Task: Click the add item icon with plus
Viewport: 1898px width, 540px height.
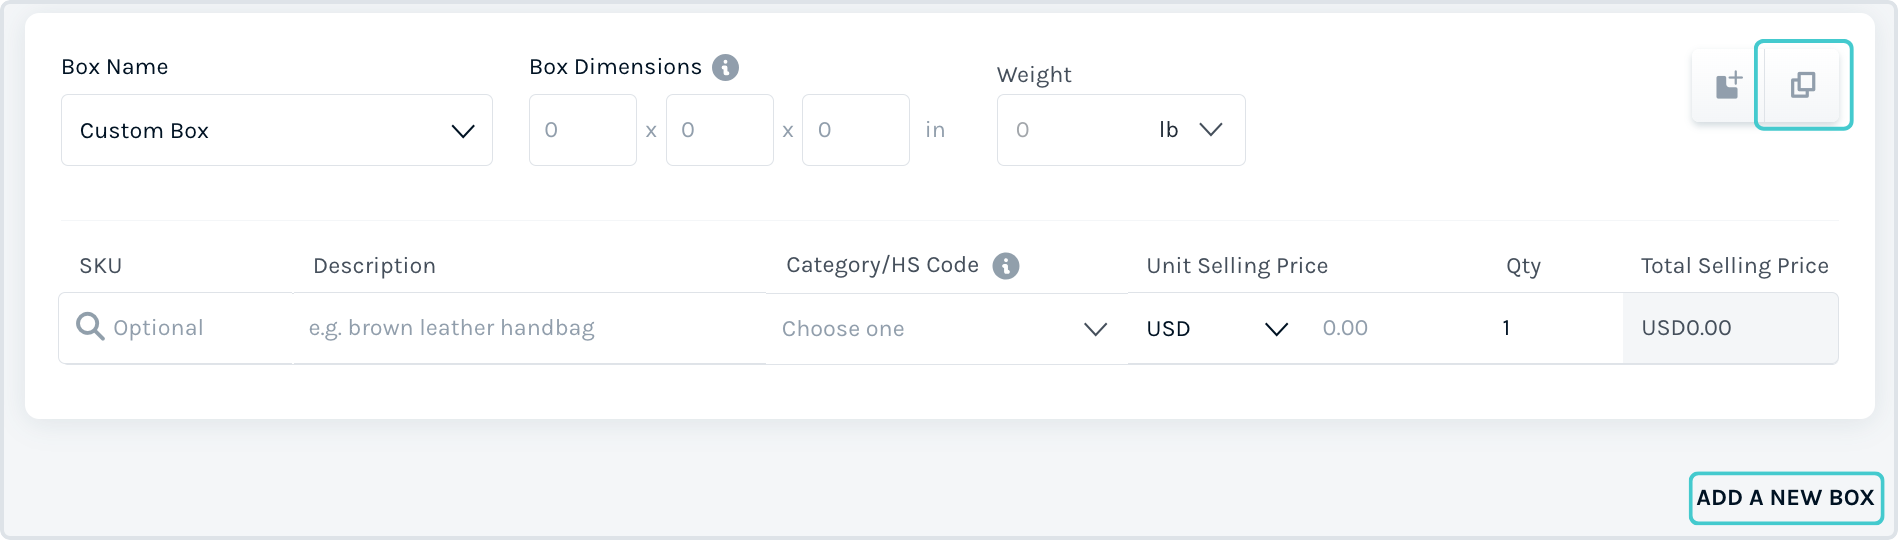Action: [1729, 85]
